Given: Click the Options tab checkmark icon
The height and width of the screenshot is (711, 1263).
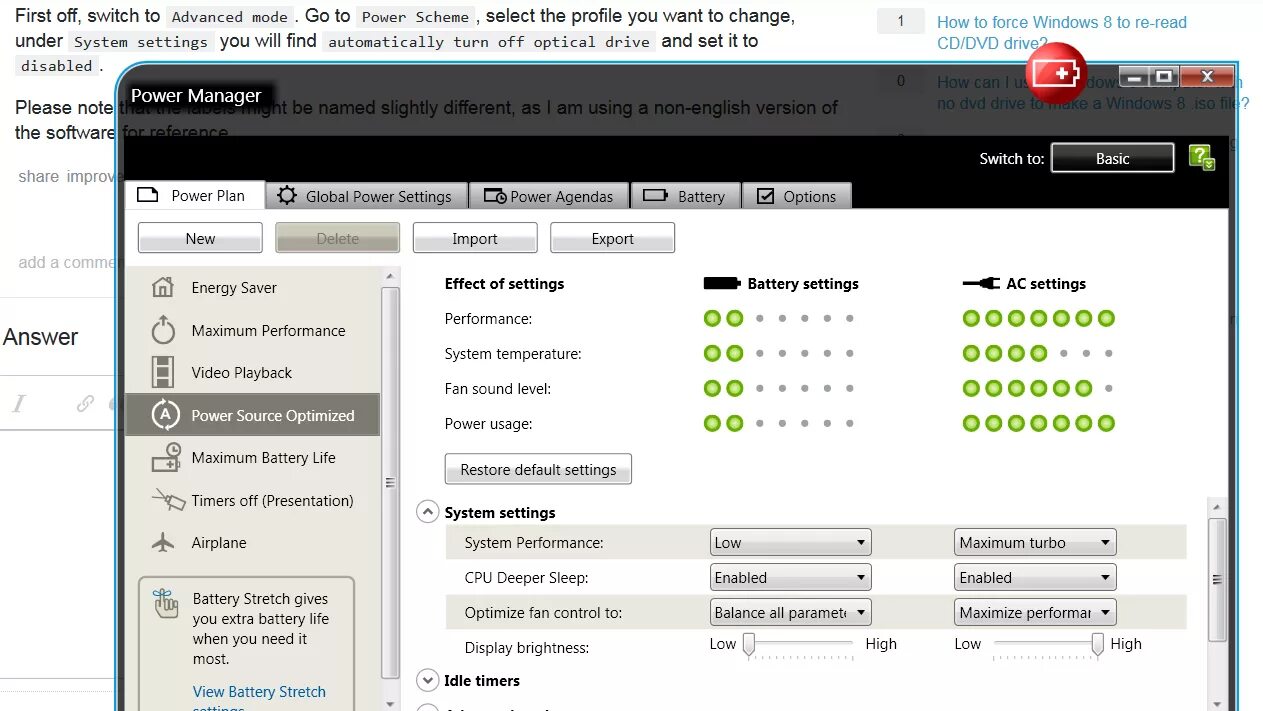Looking at the screenshot, I should pyautogui.click(x=765, y=196).
